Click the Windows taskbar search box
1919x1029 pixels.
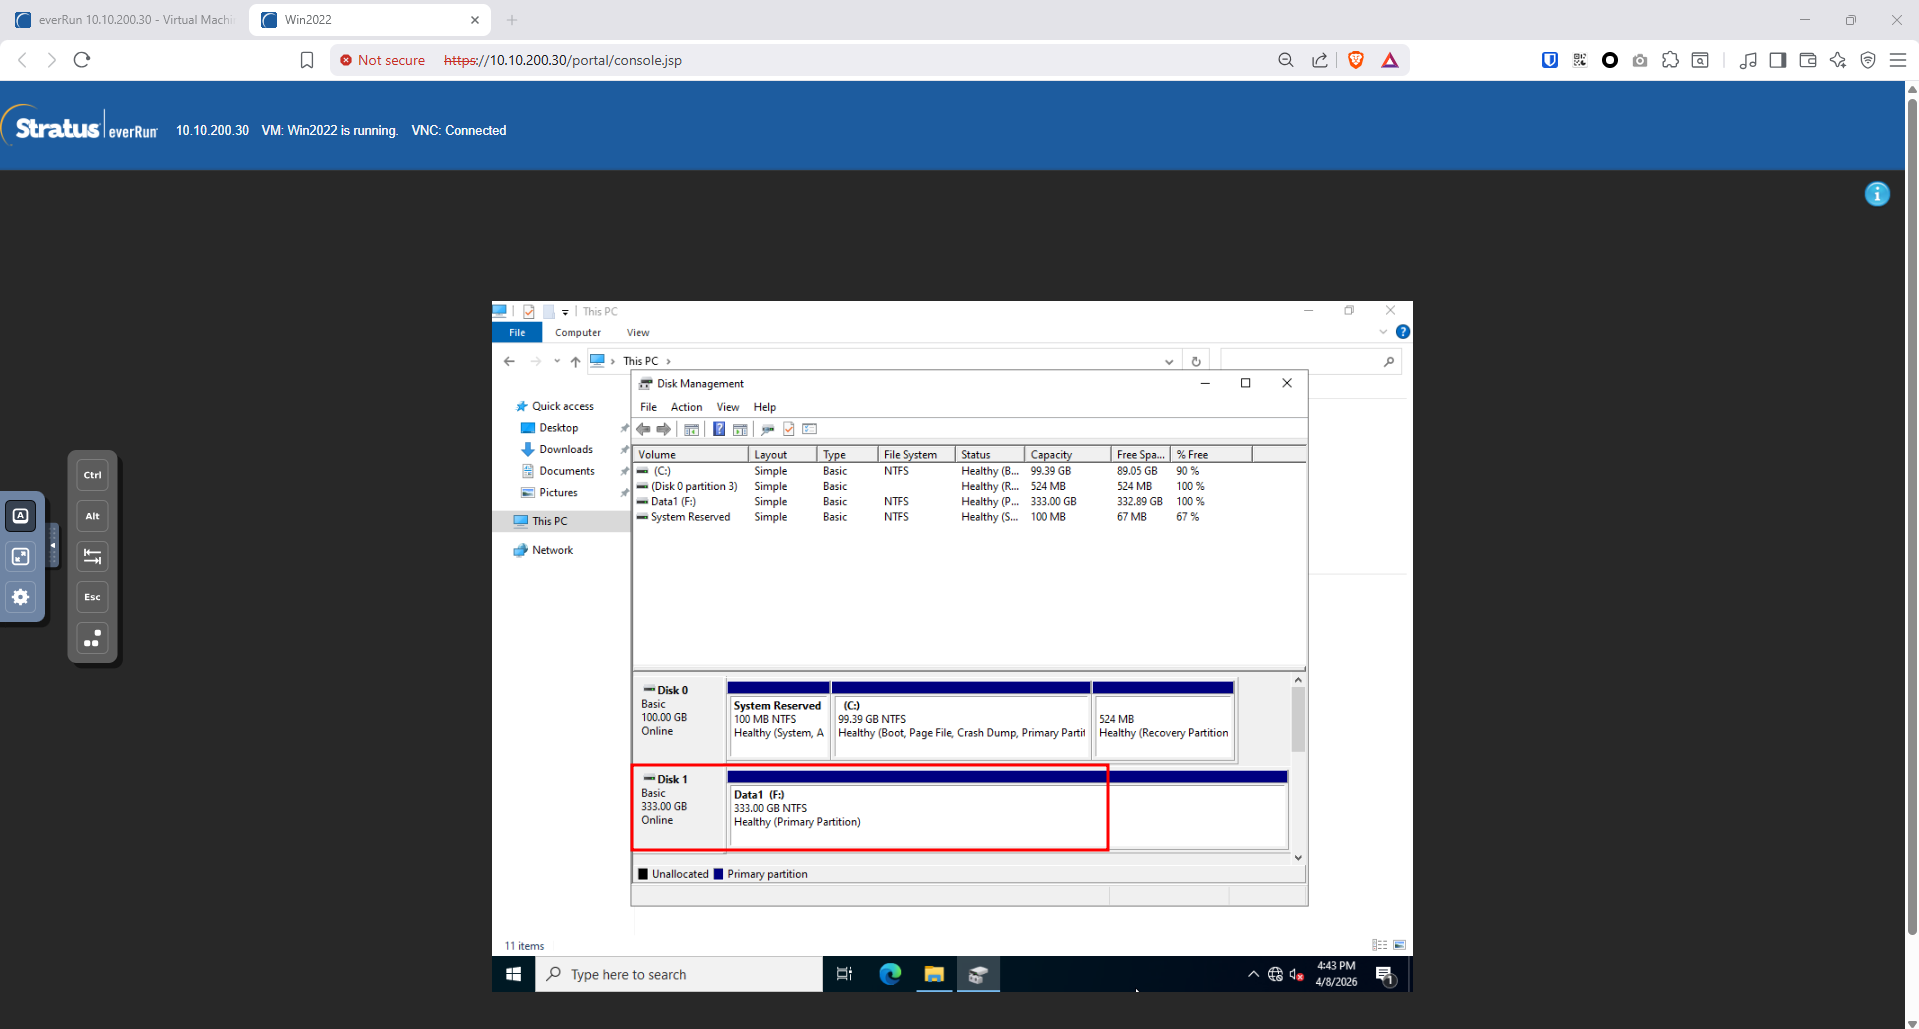pos(680,974)
